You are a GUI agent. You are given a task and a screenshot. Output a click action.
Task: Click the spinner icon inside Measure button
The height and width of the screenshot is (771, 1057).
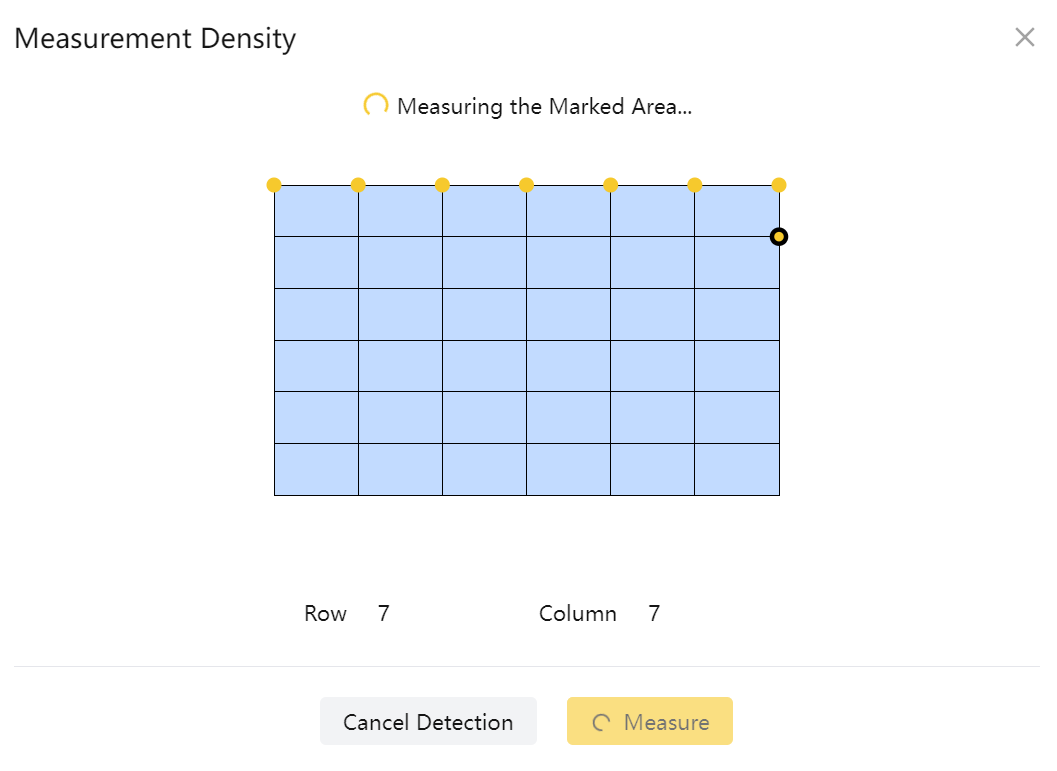pyautogui.click(x=601, y=722)
